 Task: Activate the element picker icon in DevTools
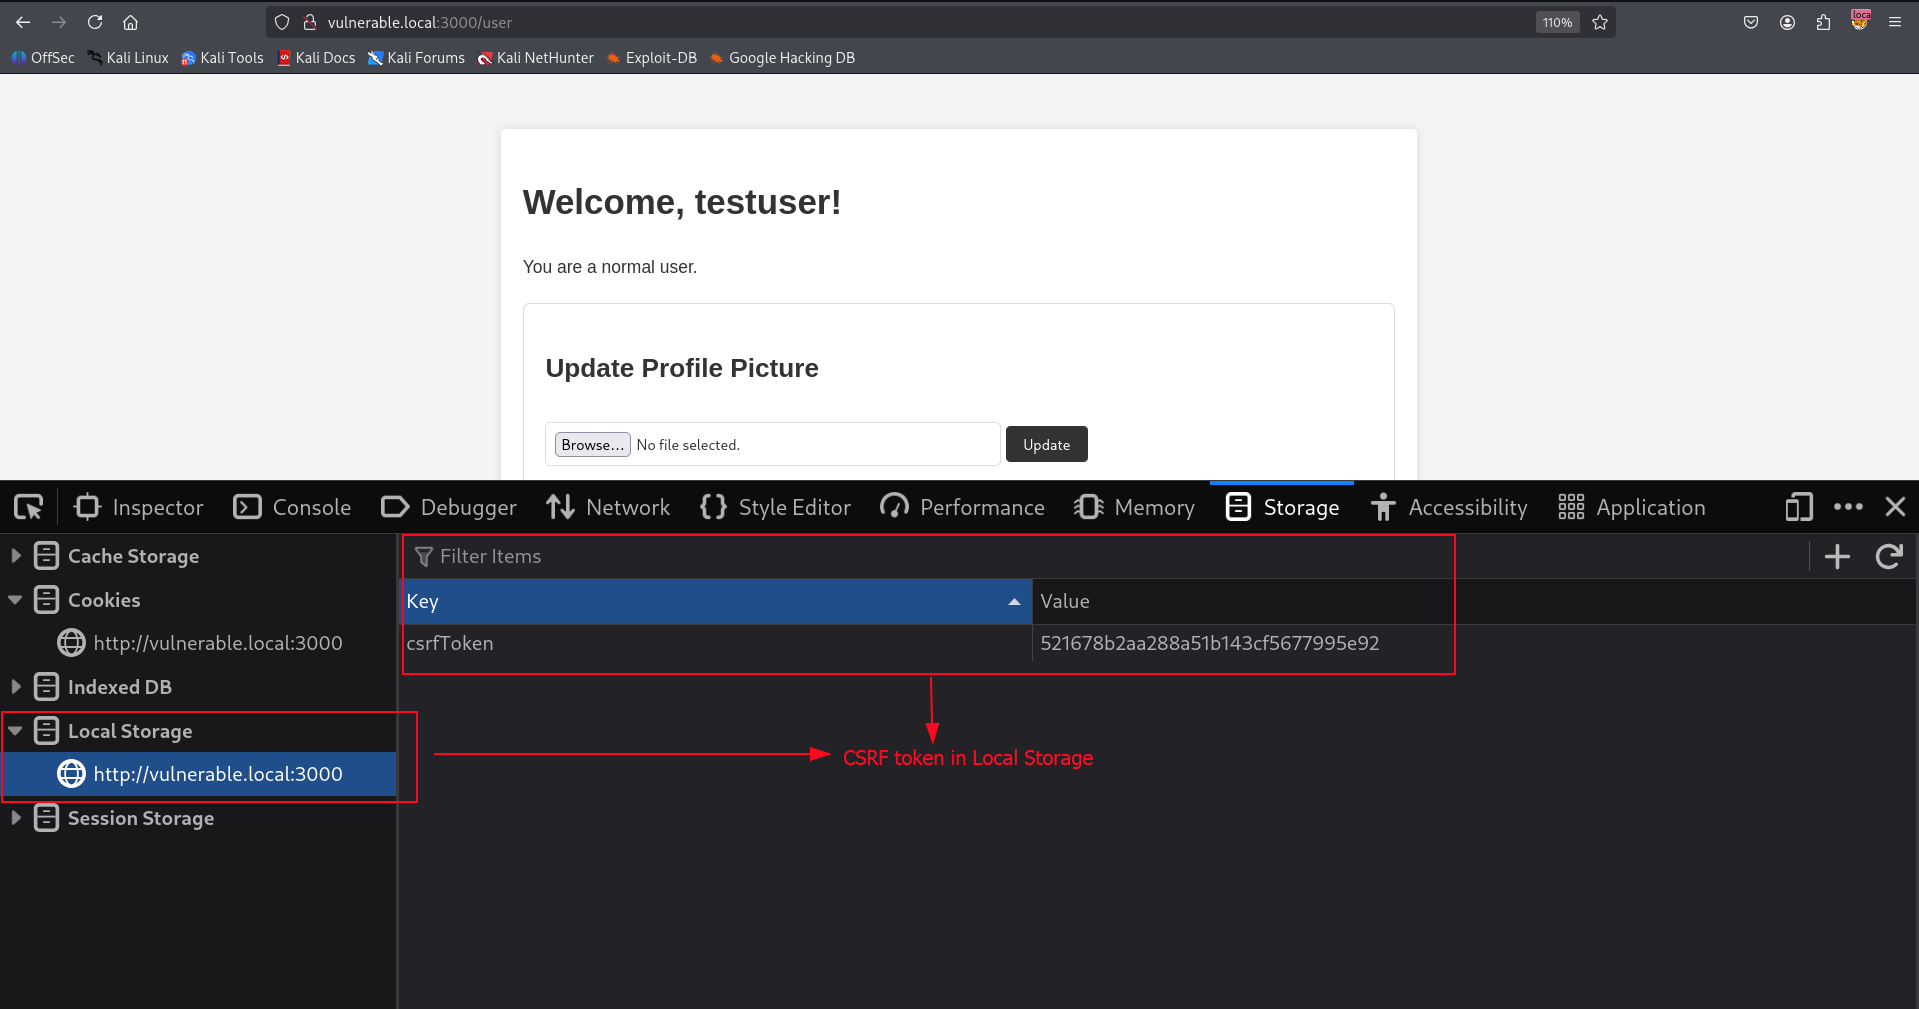click(28, 507)
